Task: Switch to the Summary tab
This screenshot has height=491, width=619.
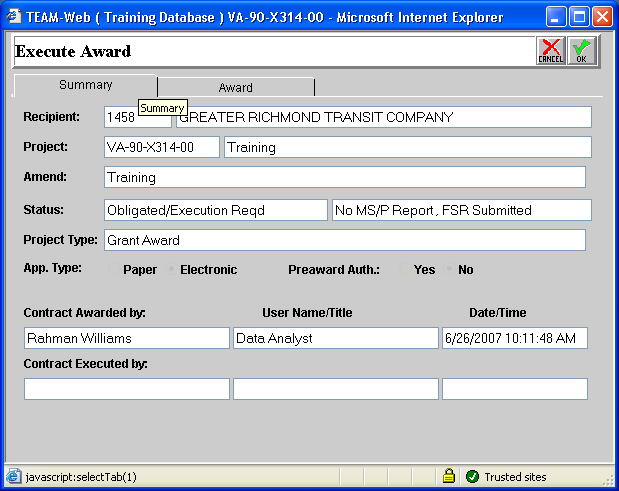Action: click(86, 85)
